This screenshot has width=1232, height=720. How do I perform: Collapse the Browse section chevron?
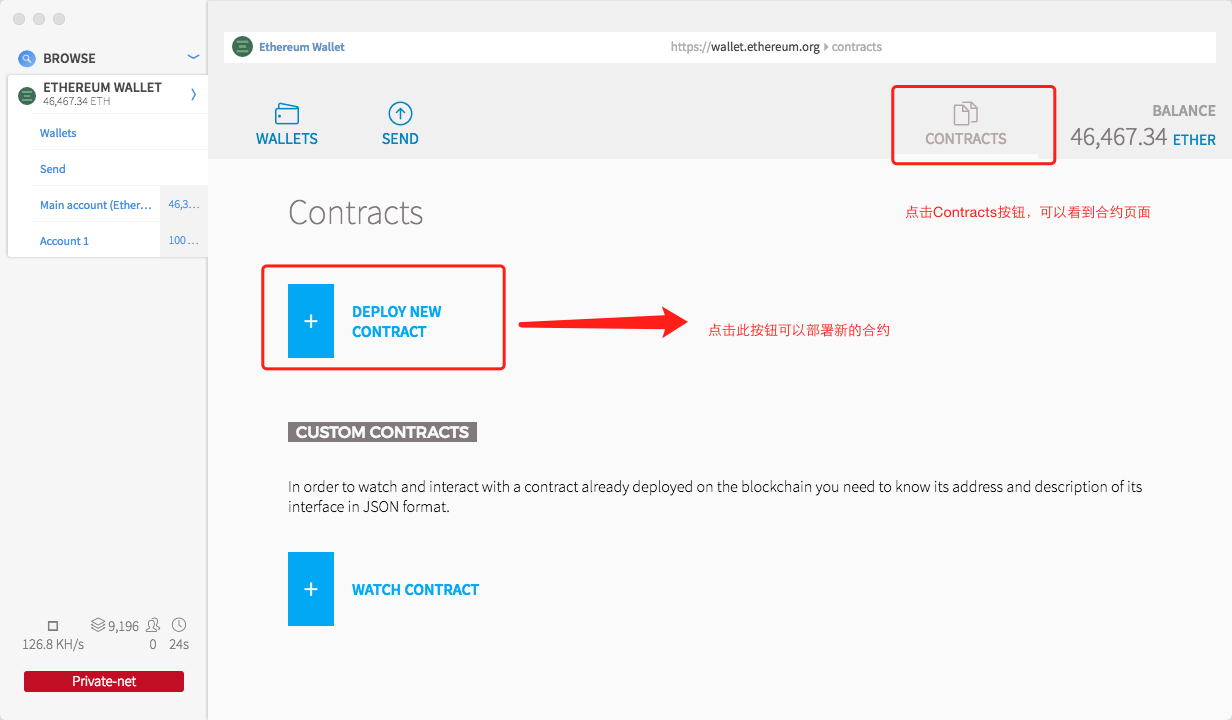coord(194,57)
